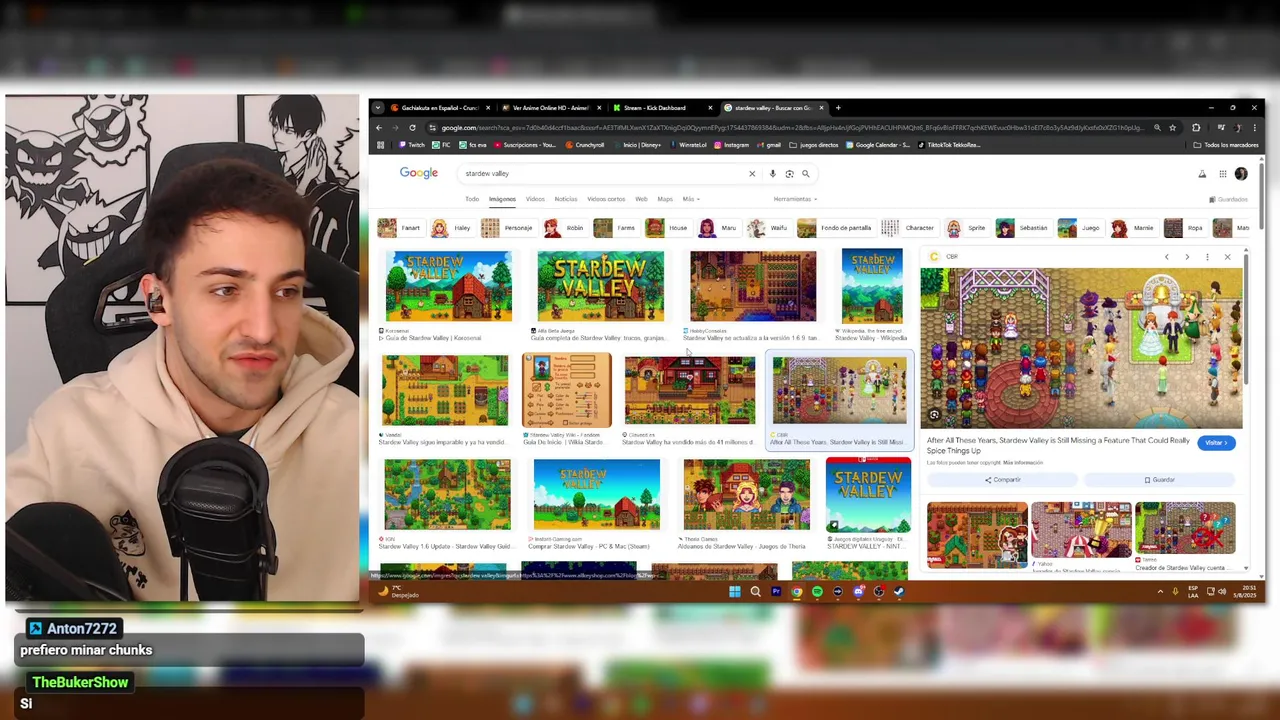Viewport: 1280px width, 720px height.
Task: Select the Noticias search tab
Action: tap(566, 199)
